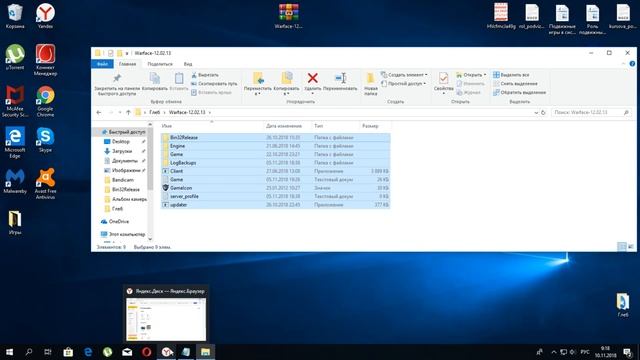Click Cut (Вырезать) in the ribbon
The width and height of the screenshot is (640, 360).
click(x=205, y=75)
